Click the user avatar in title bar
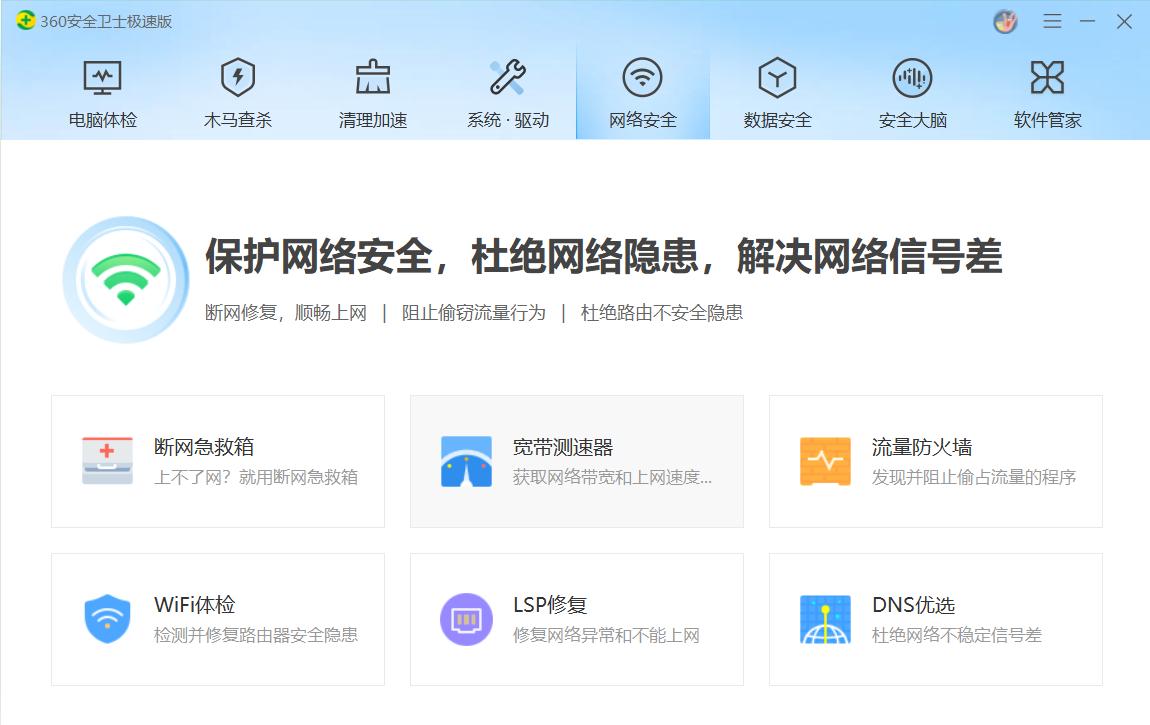 (1004, 20)
